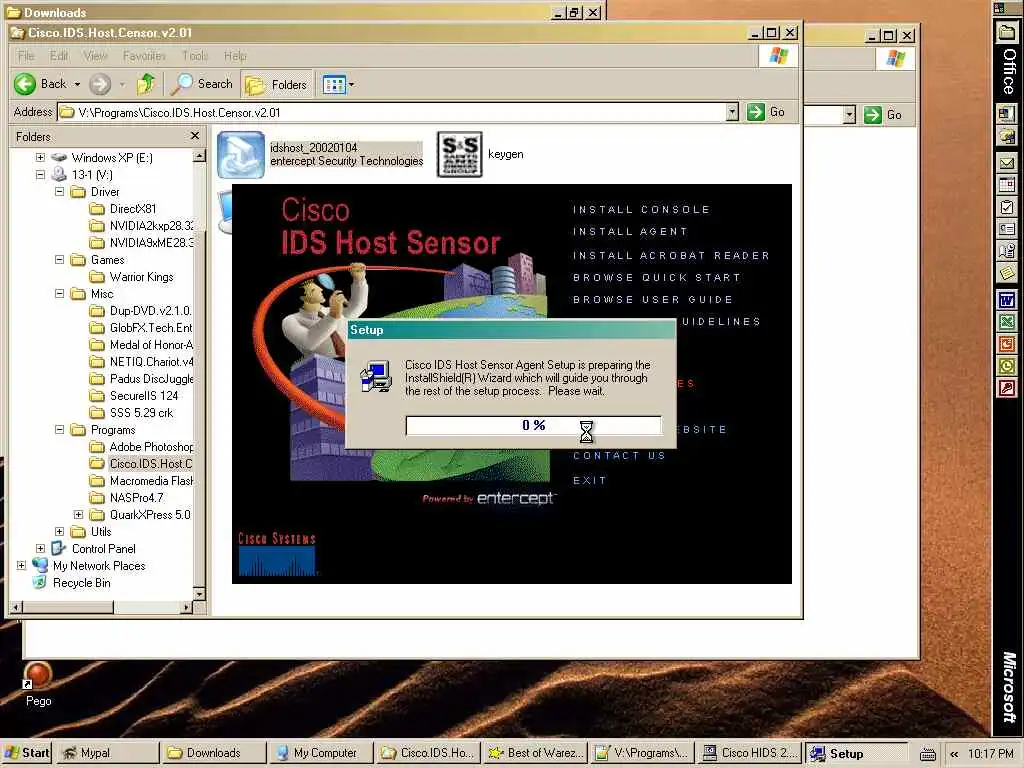
Task: Select Adobe Photoshop folder in tree
Action: (150, 447)
